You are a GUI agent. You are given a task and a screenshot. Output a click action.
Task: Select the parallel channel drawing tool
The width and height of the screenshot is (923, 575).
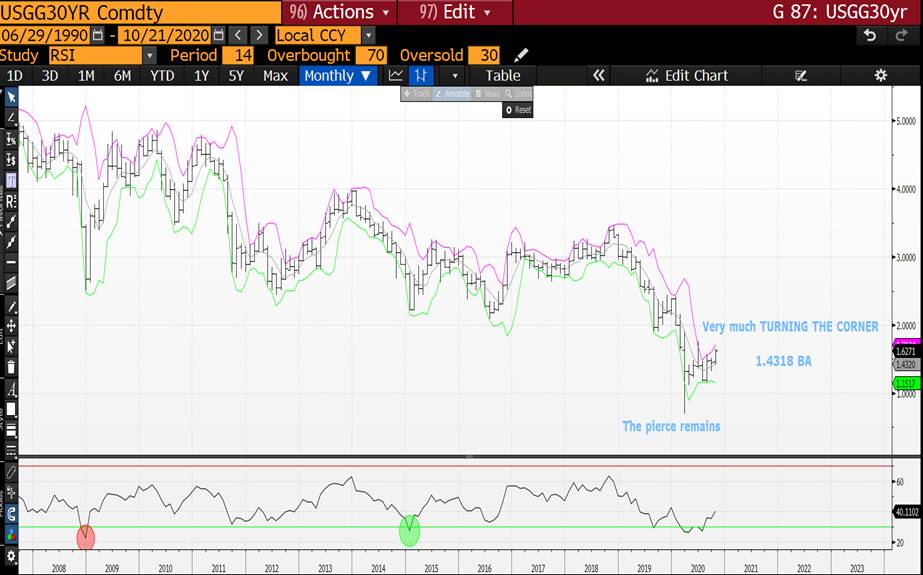tap(11, 283)
